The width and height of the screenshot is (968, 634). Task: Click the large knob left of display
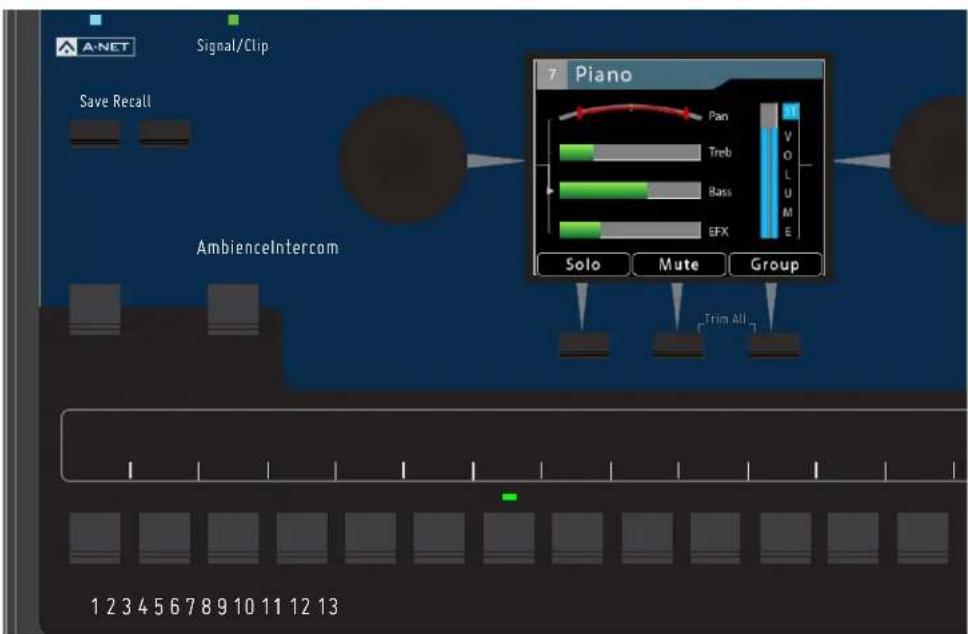pyautogui.click(x=403, y=160)
